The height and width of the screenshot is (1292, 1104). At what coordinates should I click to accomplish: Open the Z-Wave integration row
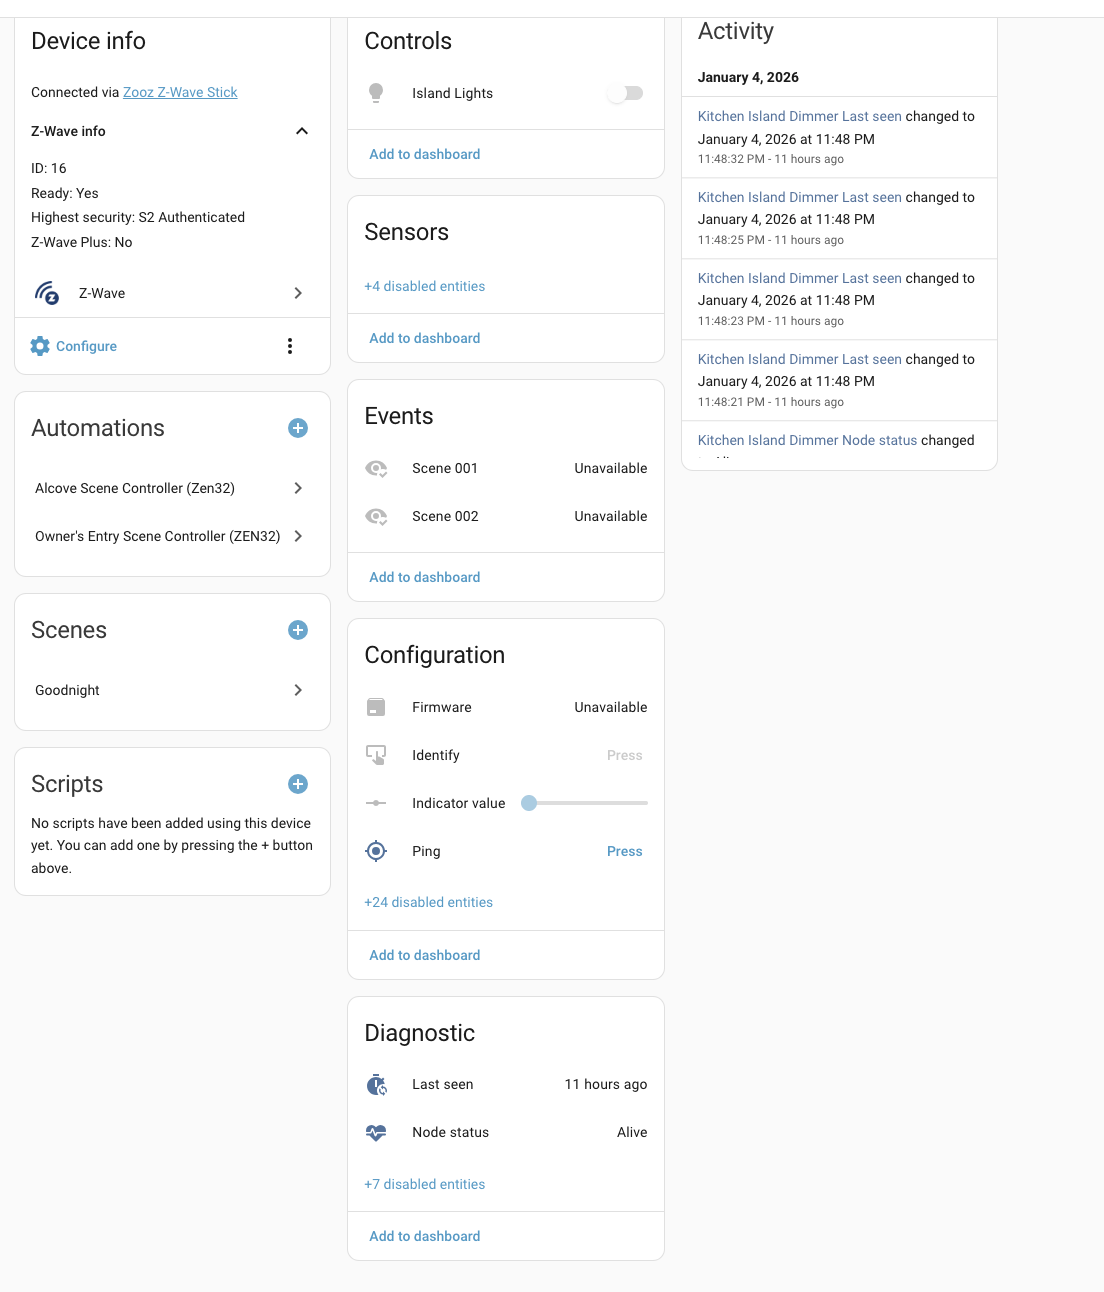172,293
